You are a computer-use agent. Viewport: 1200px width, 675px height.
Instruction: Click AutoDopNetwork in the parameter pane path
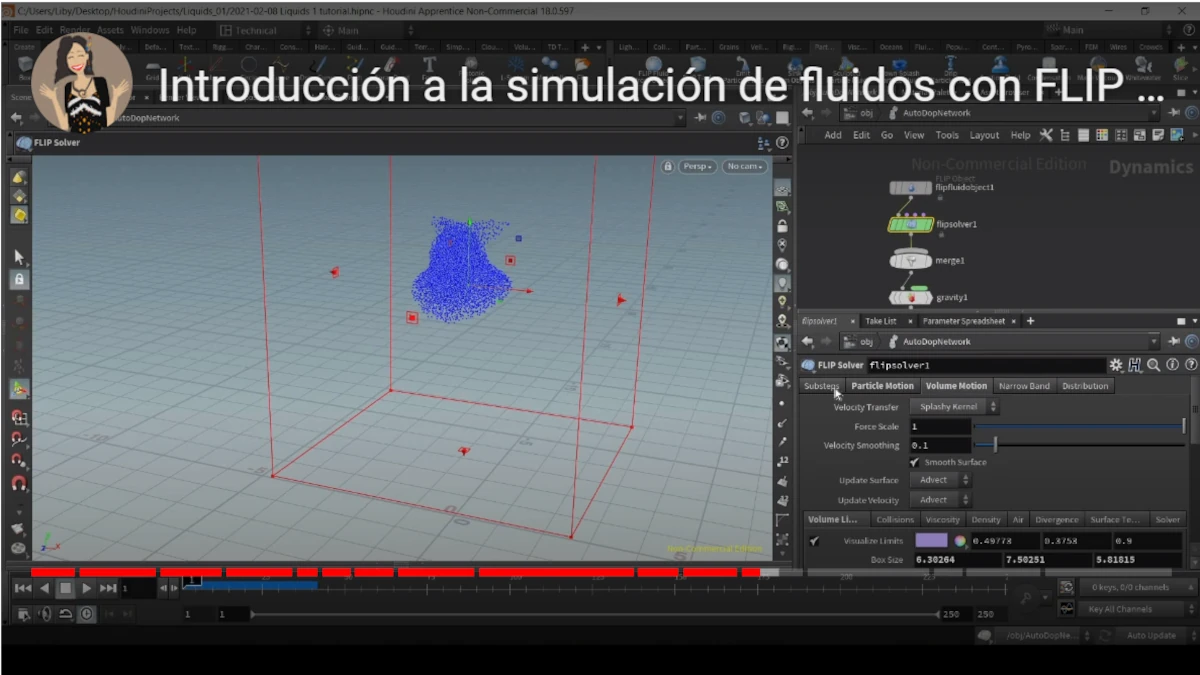tap(937, 342)
